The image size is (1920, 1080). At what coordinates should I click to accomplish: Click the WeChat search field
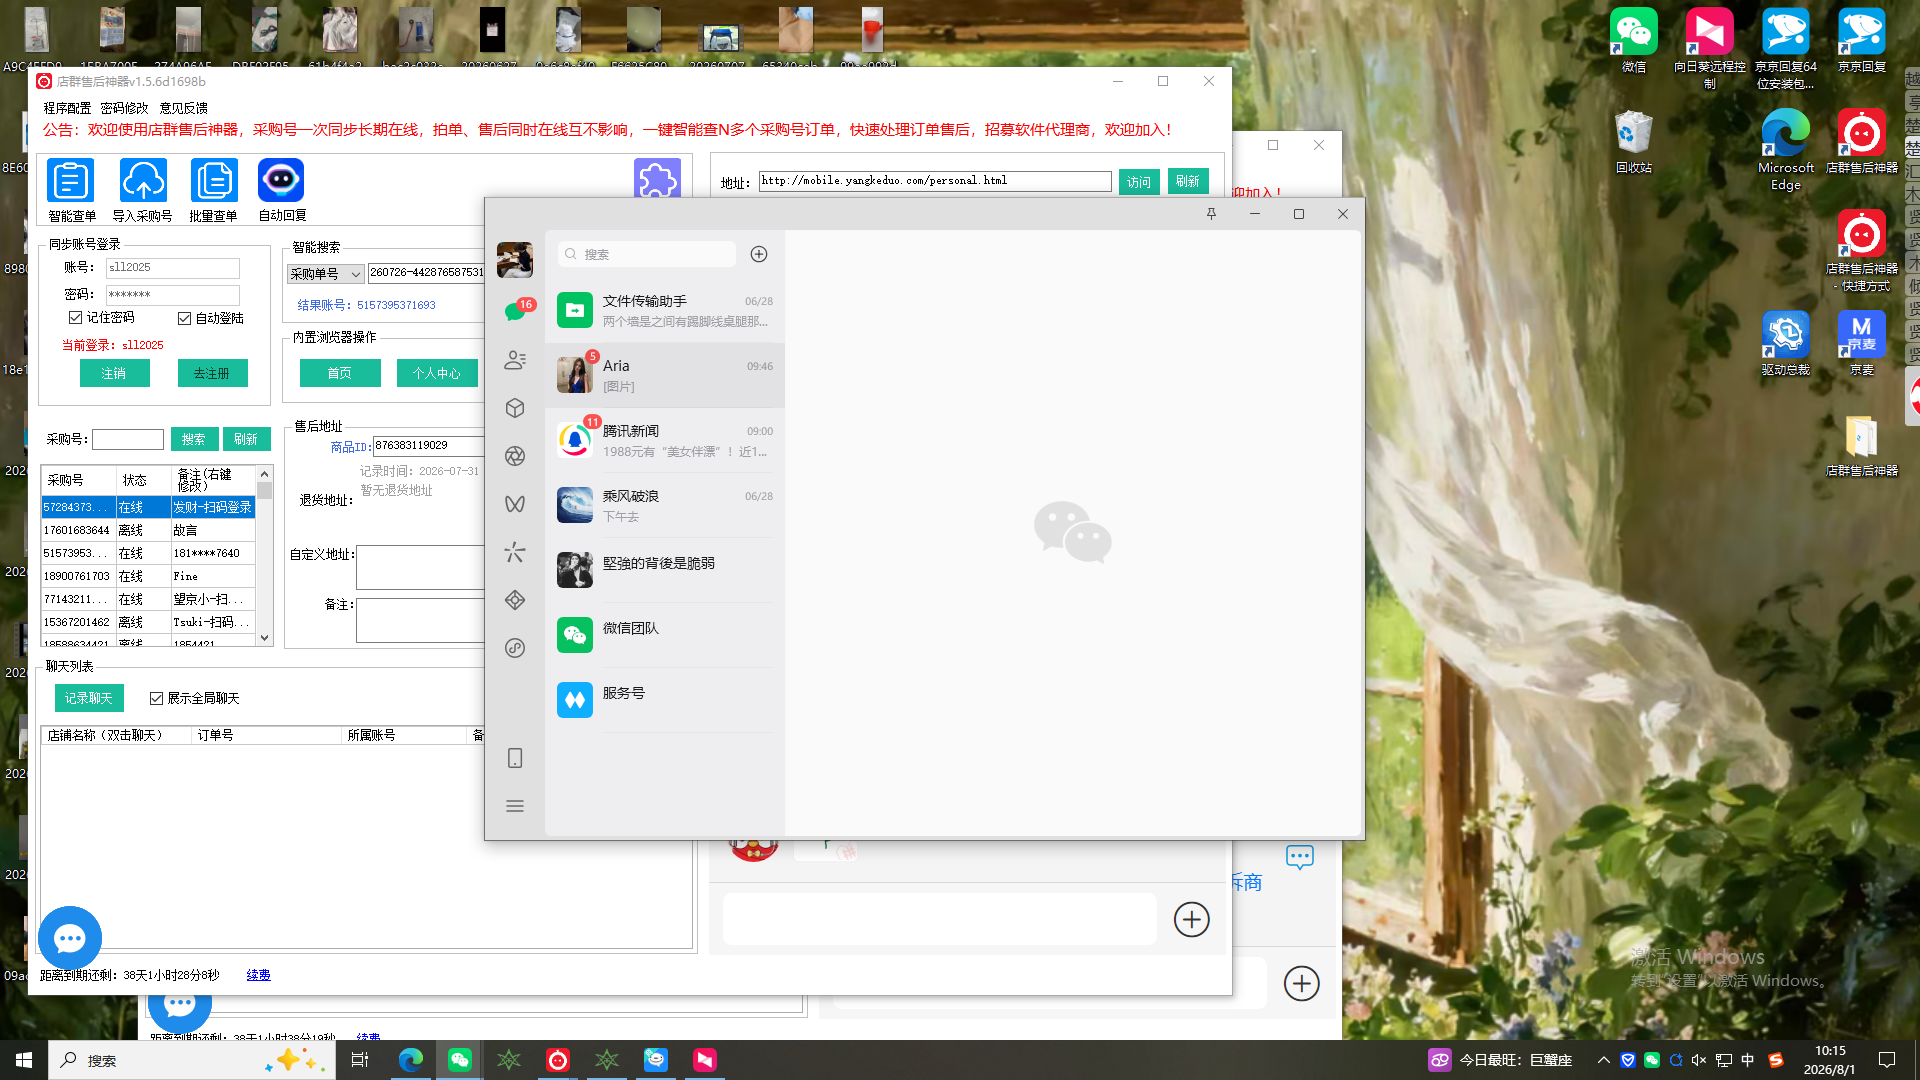click(x=647, y=254)
